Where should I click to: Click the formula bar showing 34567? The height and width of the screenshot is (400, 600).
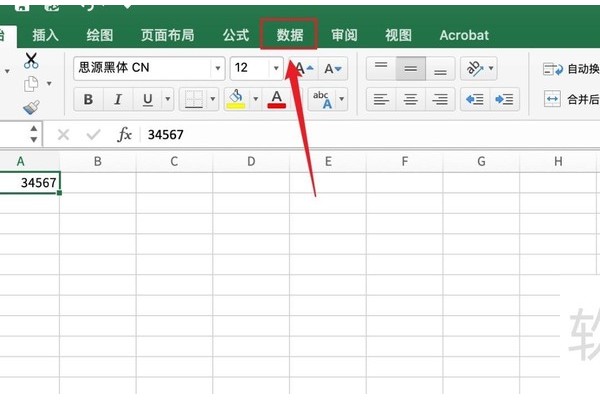(x=370, y=135)
